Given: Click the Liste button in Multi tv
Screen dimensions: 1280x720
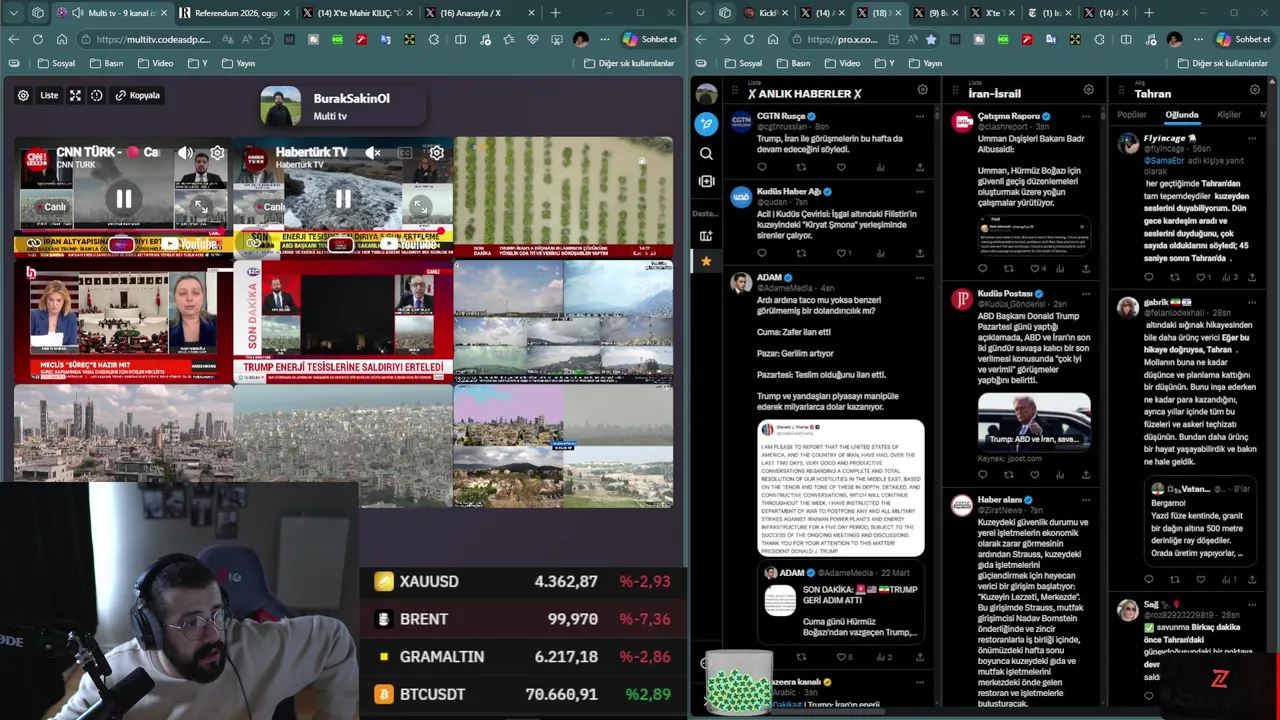Looking at the screenshot, I should click(49, 95).
